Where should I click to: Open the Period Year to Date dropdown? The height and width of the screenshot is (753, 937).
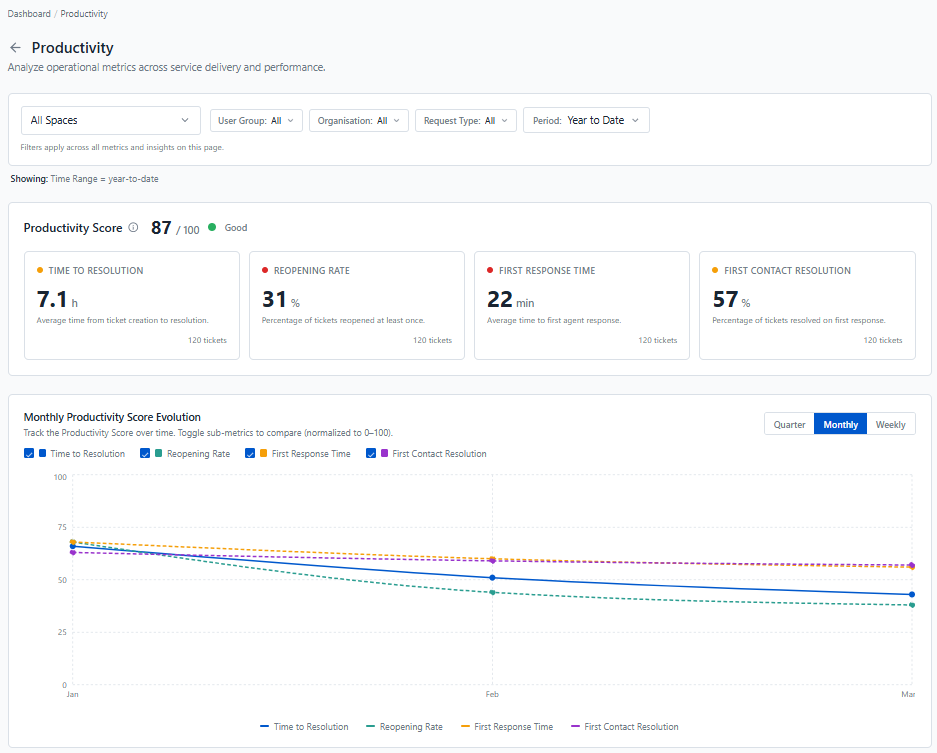586,120
